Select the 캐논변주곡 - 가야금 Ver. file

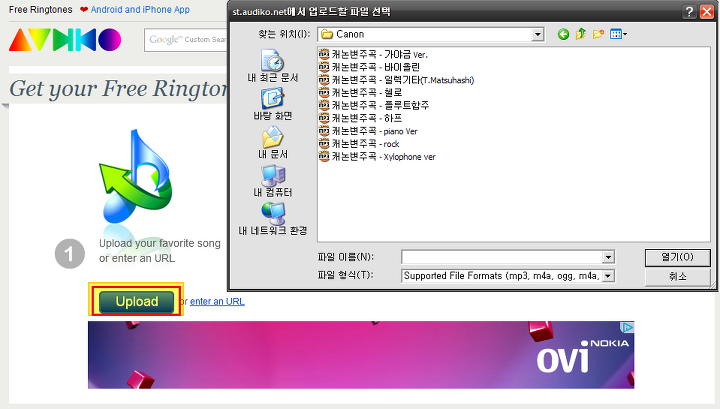pyautogui.click(x=373, y=54)
